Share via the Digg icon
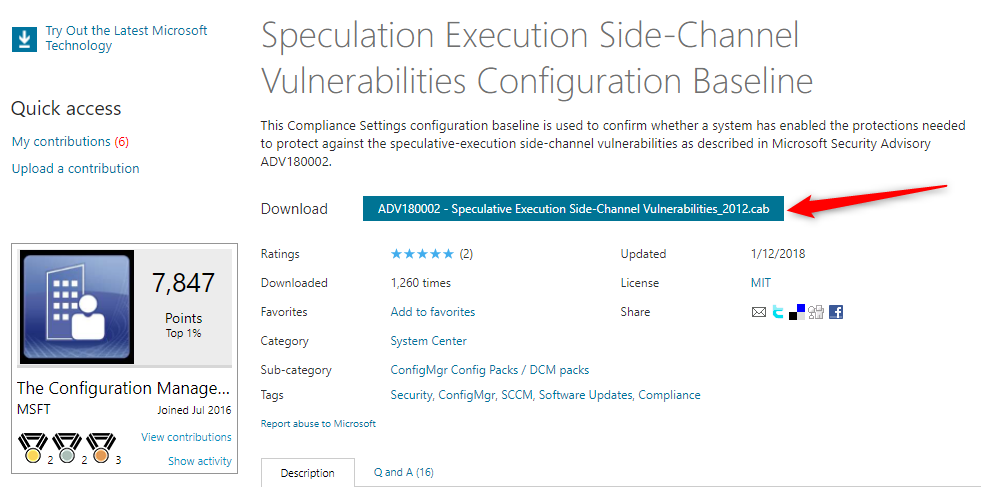Screen dimensions: 998x497 click(816, 312)
